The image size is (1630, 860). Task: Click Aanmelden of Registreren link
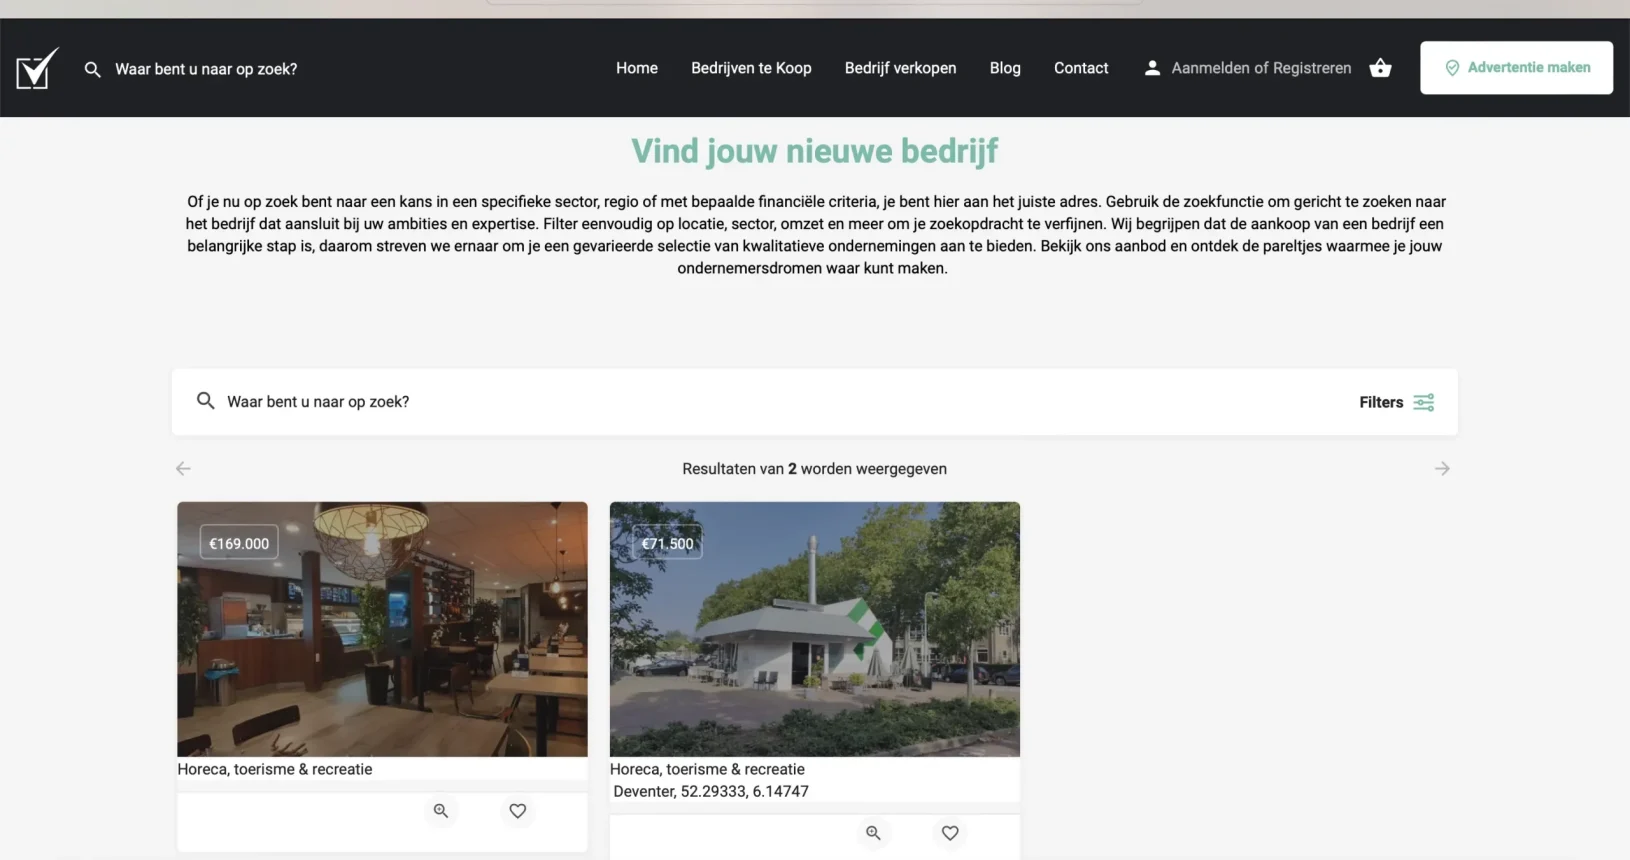pos(1260,68)
